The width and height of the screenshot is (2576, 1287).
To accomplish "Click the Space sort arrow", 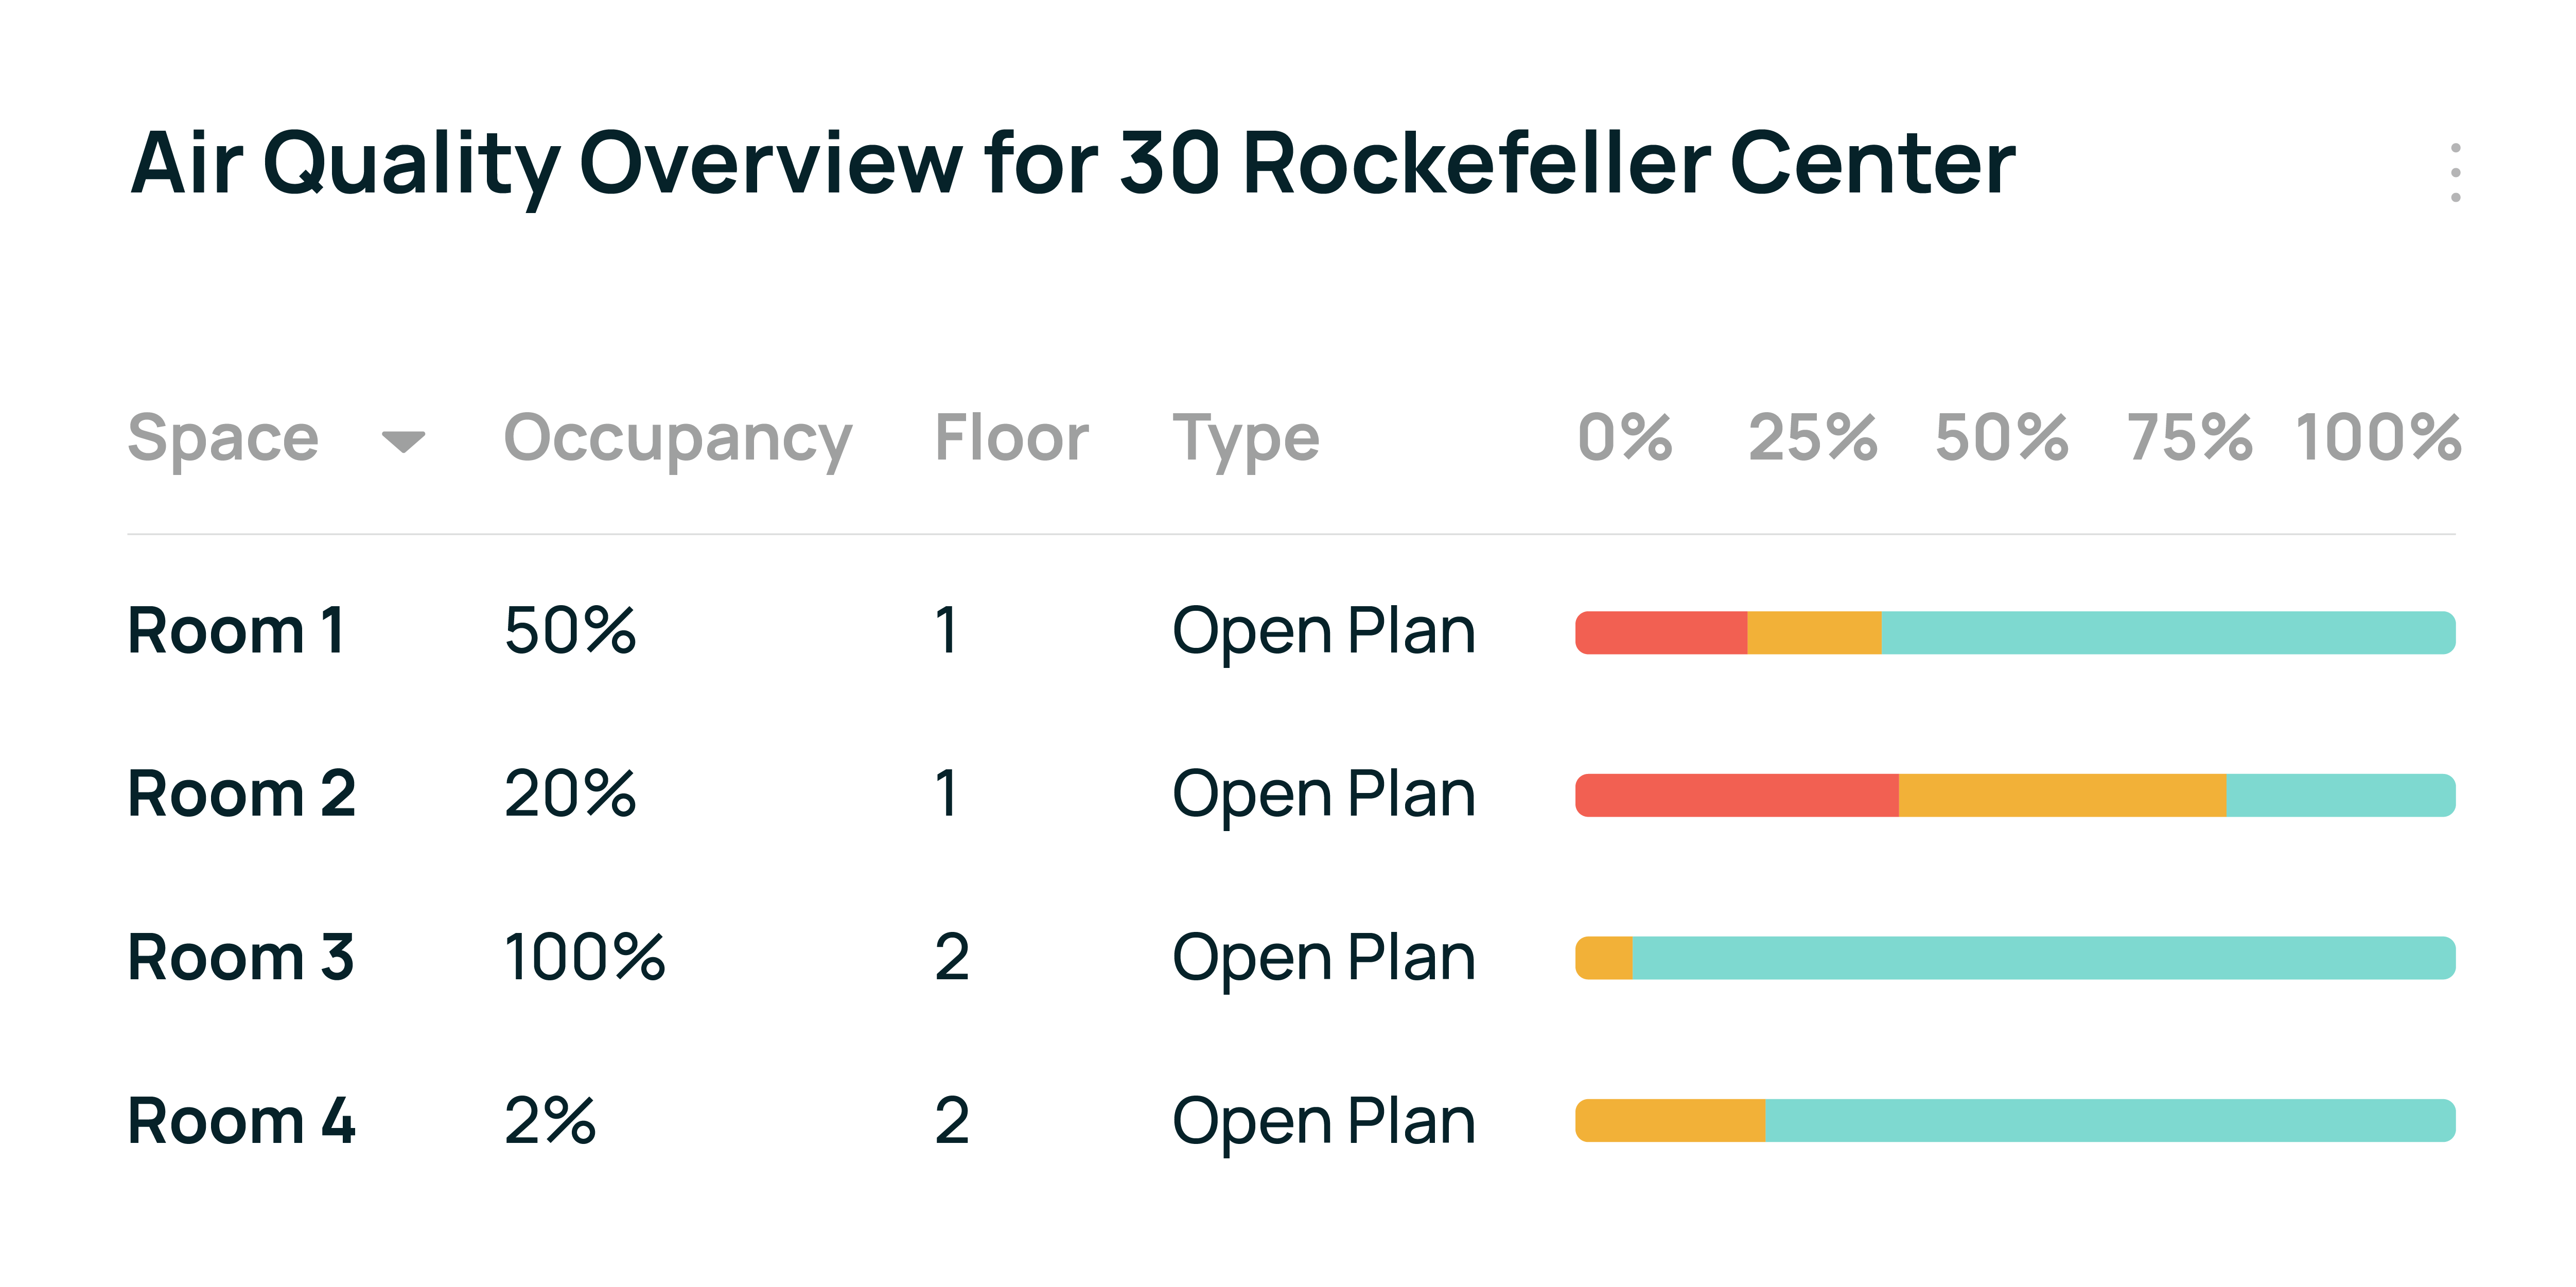I will pyautogui.click(x=403, y=440).
